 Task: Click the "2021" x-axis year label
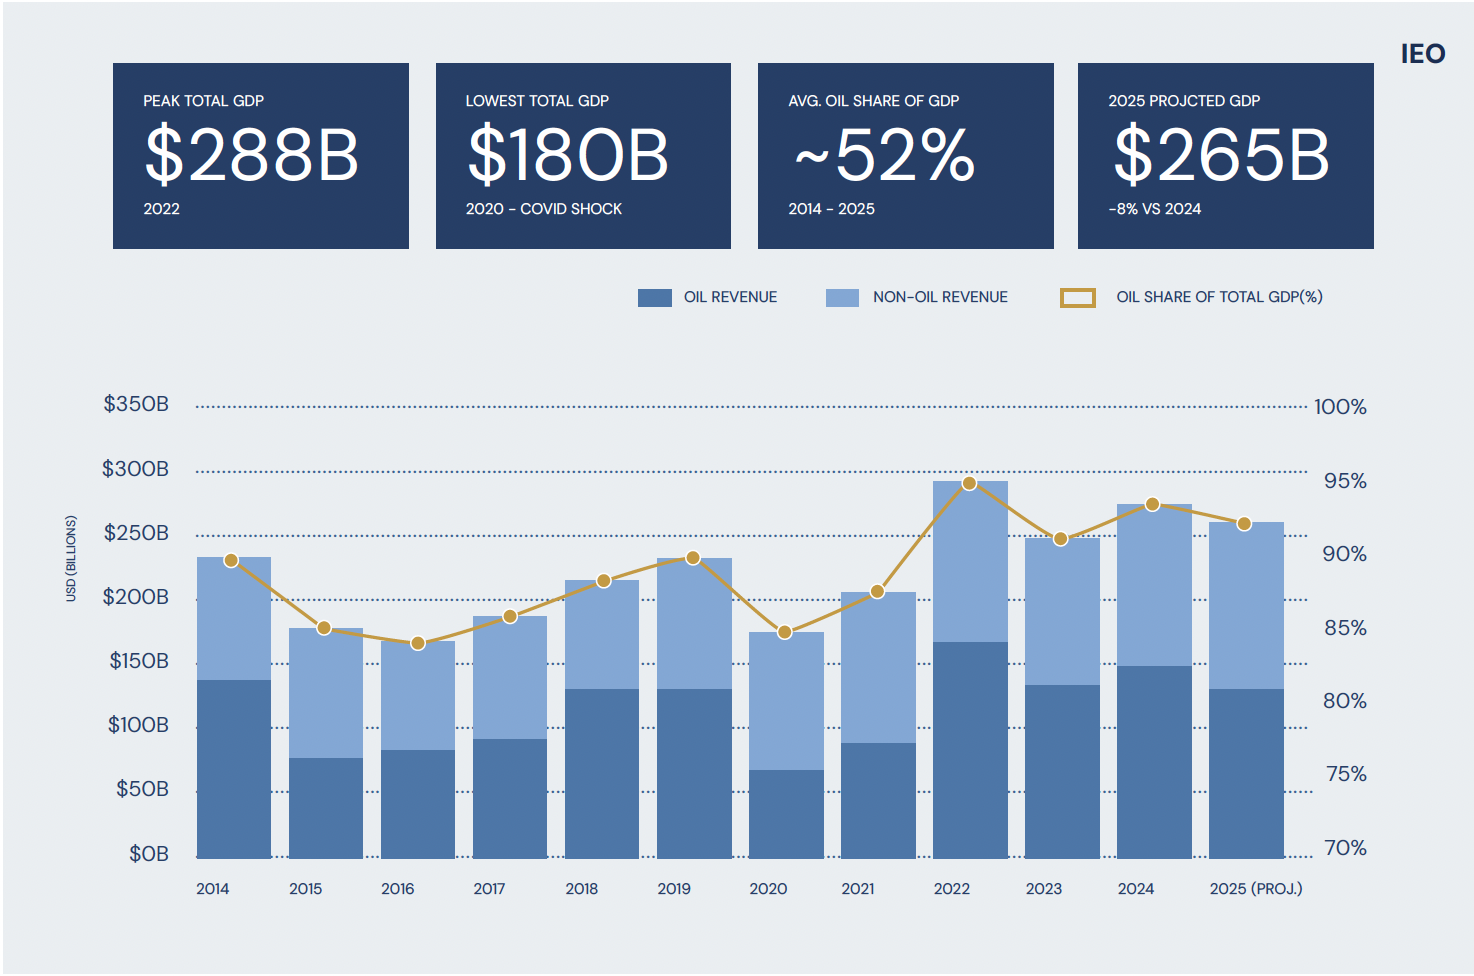(858, 889)
